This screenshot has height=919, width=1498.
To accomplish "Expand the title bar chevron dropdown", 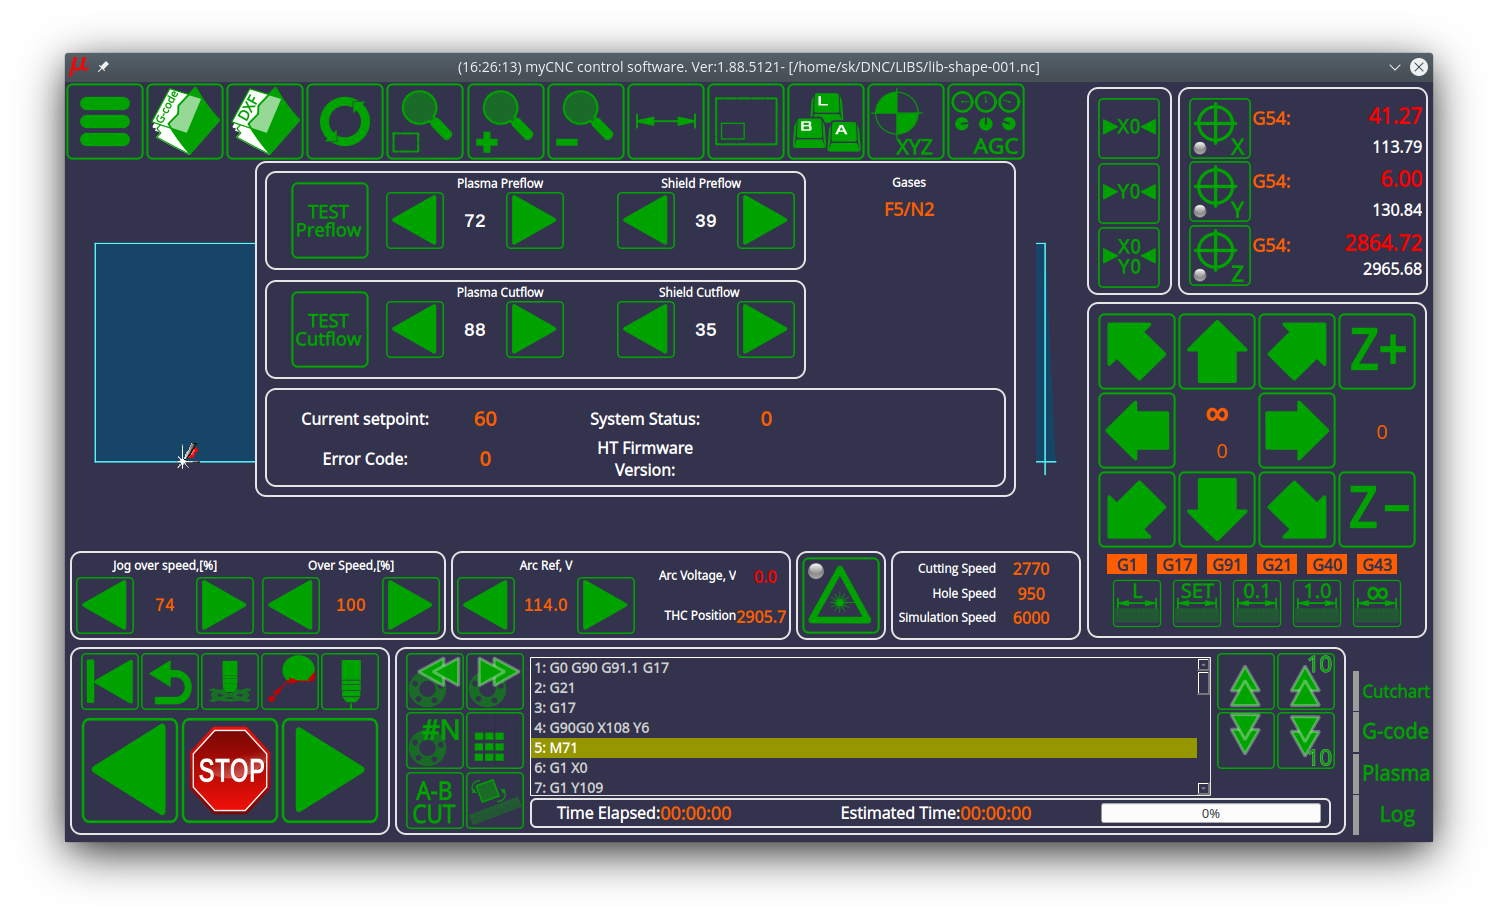I will (x=1394, y=67).
